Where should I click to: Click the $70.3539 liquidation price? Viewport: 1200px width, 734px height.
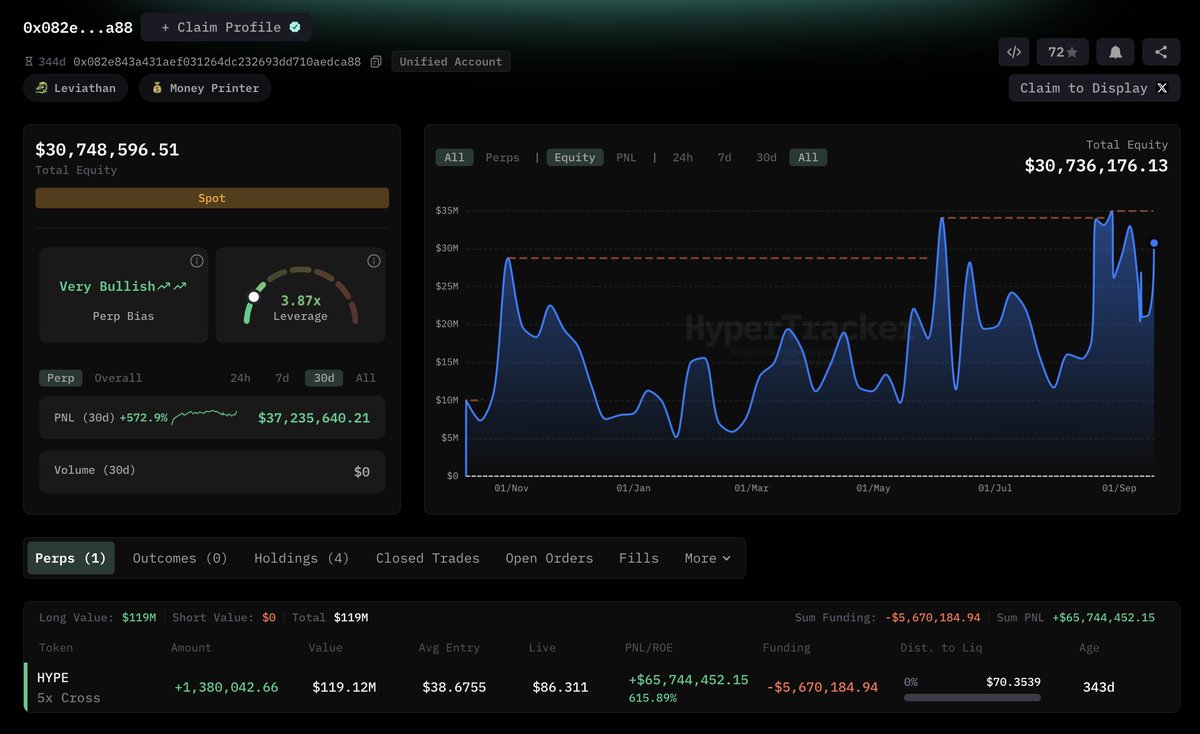point(1013,682)
